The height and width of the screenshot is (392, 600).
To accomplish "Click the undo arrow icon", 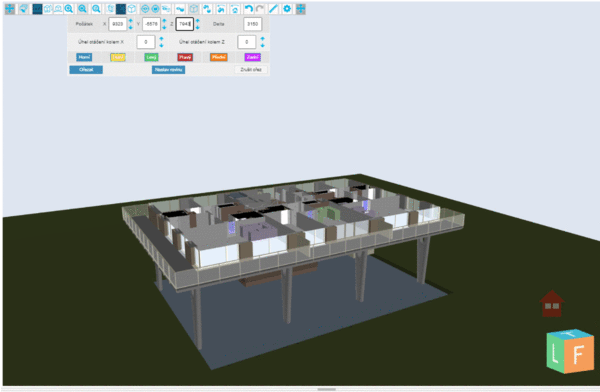I will (249, 8).
